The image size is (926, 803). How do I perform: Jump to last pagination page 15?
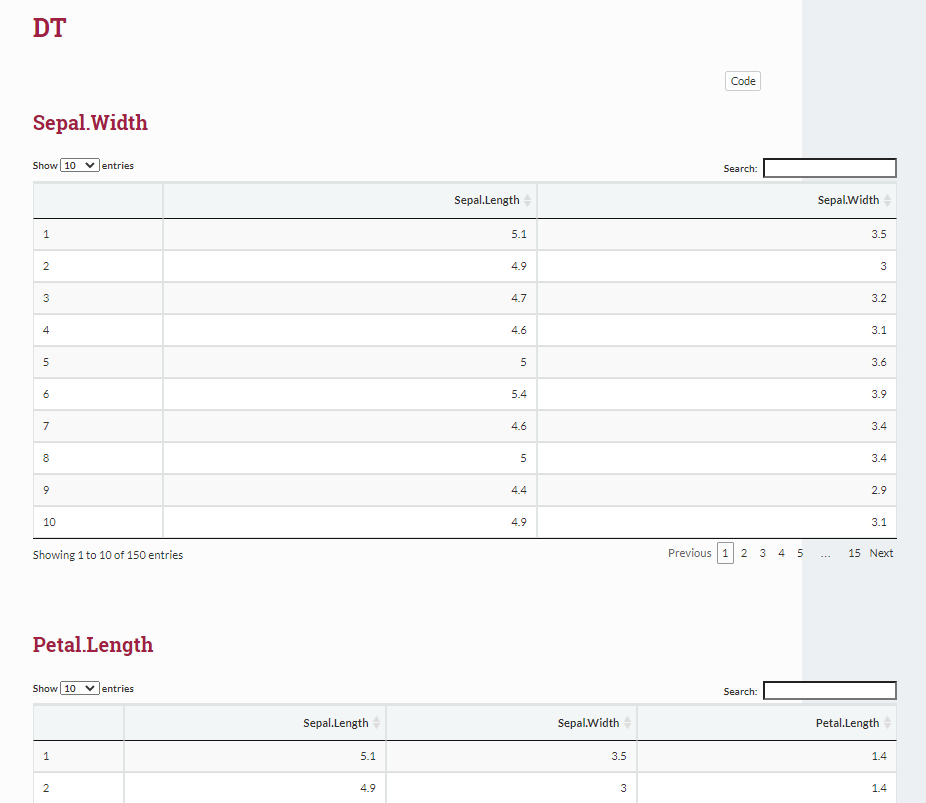(854, 553)
